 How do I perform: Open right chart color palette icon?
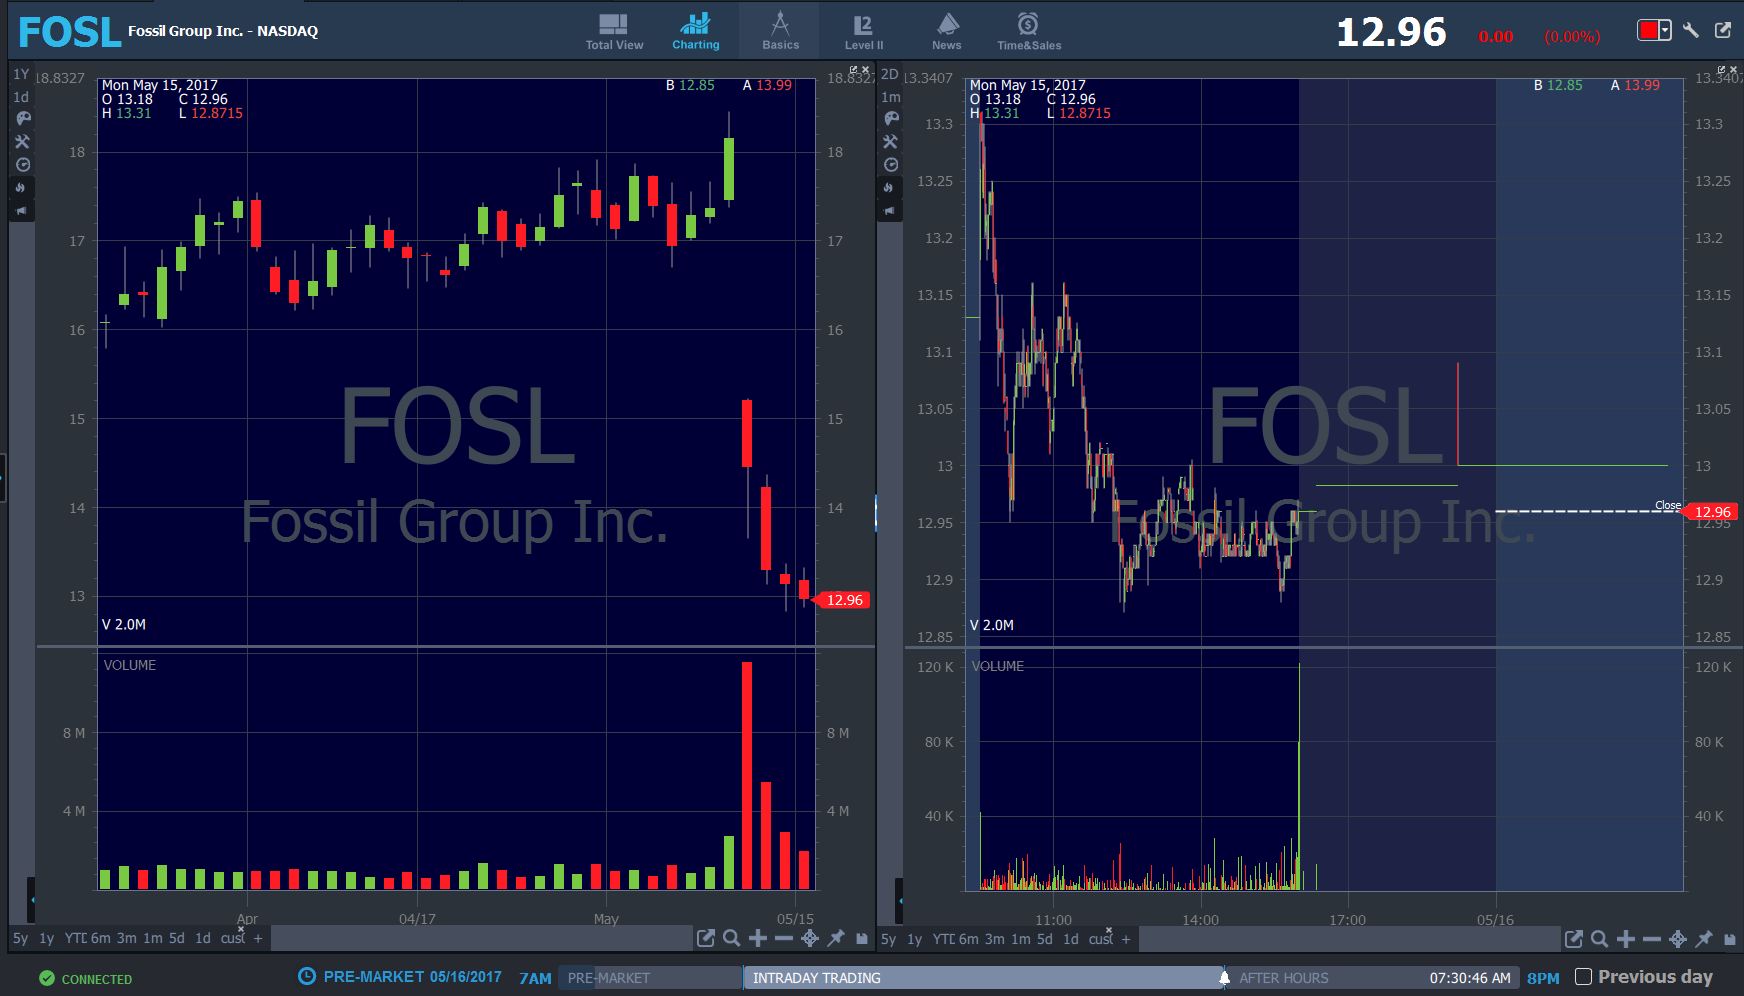890,118
